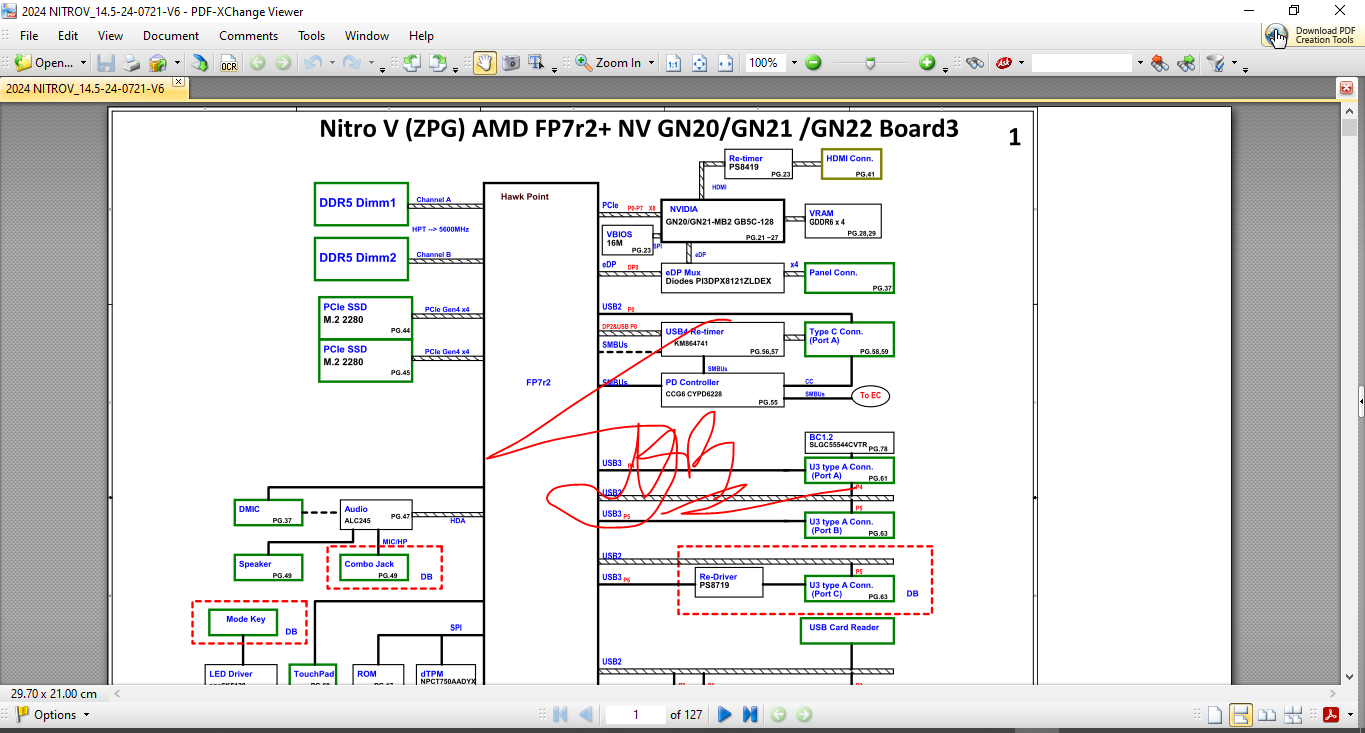The height and width of the screenshot is (733, 1365).
Task: Open the Comments menu
Action: [x=248, y=35]
